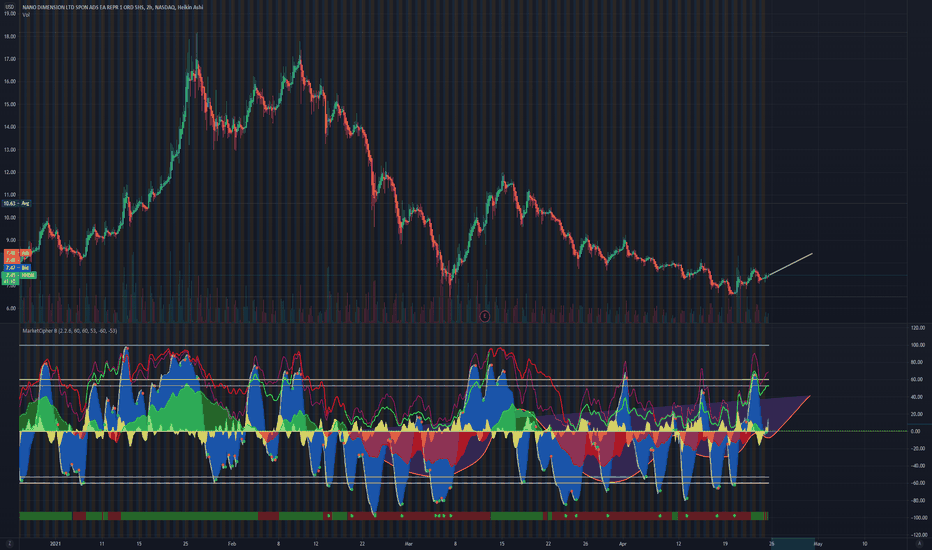Click the '2021' label on time axis
932x550 pixels.
click(55, 543)
